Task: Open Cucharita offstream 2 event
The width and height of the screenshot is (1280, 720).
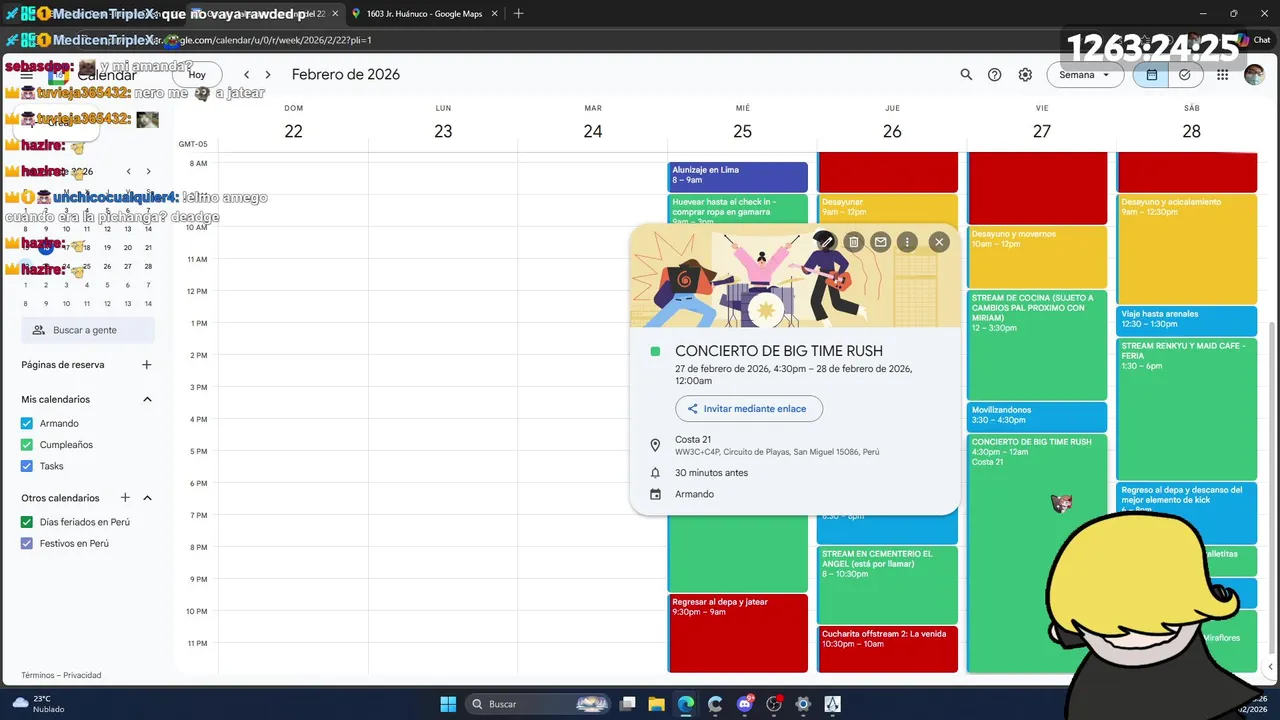Action: click(x=887, y=648)
